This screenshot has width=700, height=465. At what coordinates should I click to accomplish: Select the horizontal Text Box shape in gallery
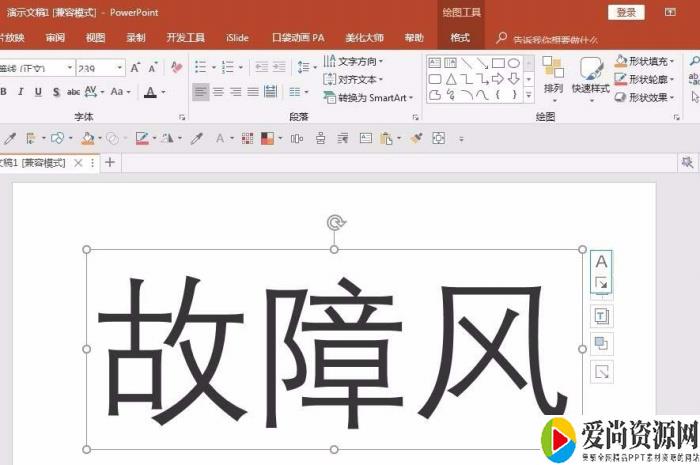434,63
